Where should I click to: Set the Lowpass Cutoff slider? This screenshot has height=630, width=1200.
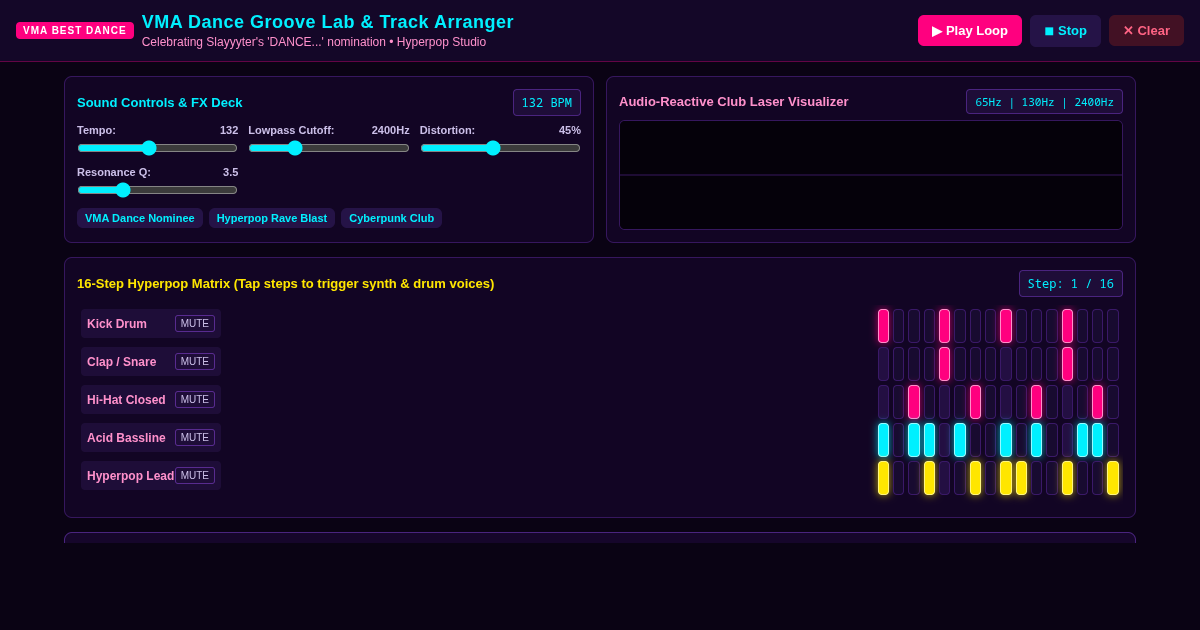click(329, 148)
